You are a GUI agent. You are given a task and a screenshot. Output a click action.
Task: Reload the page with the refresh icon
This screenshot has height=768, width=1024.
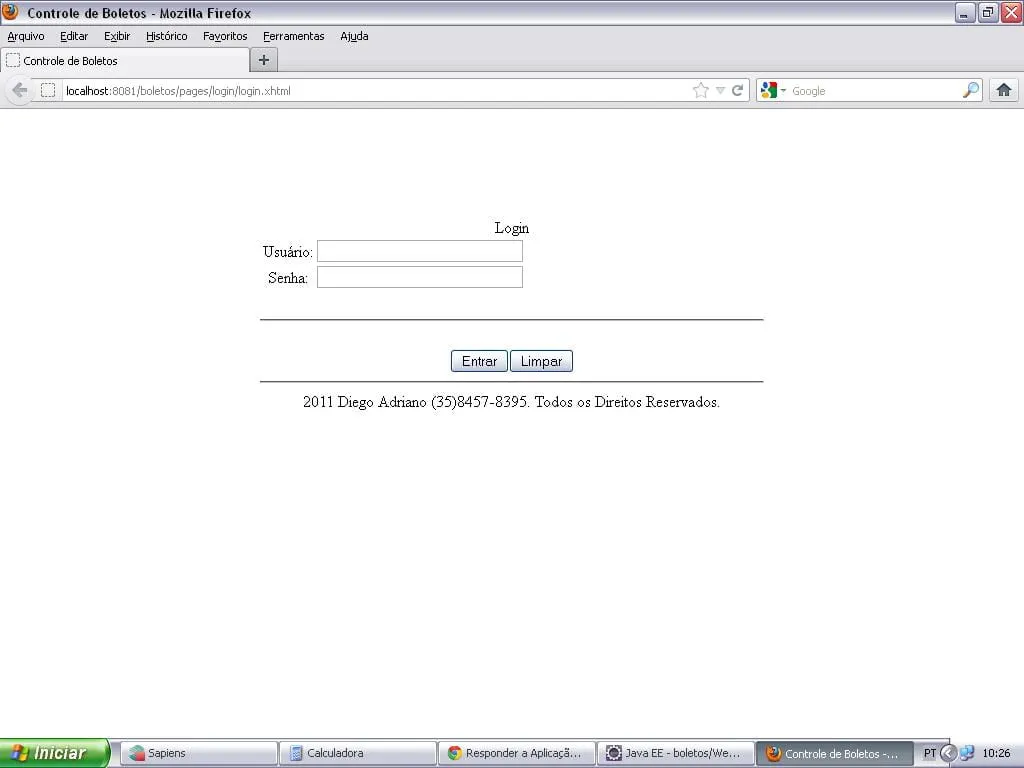click(x=737, y=90)
